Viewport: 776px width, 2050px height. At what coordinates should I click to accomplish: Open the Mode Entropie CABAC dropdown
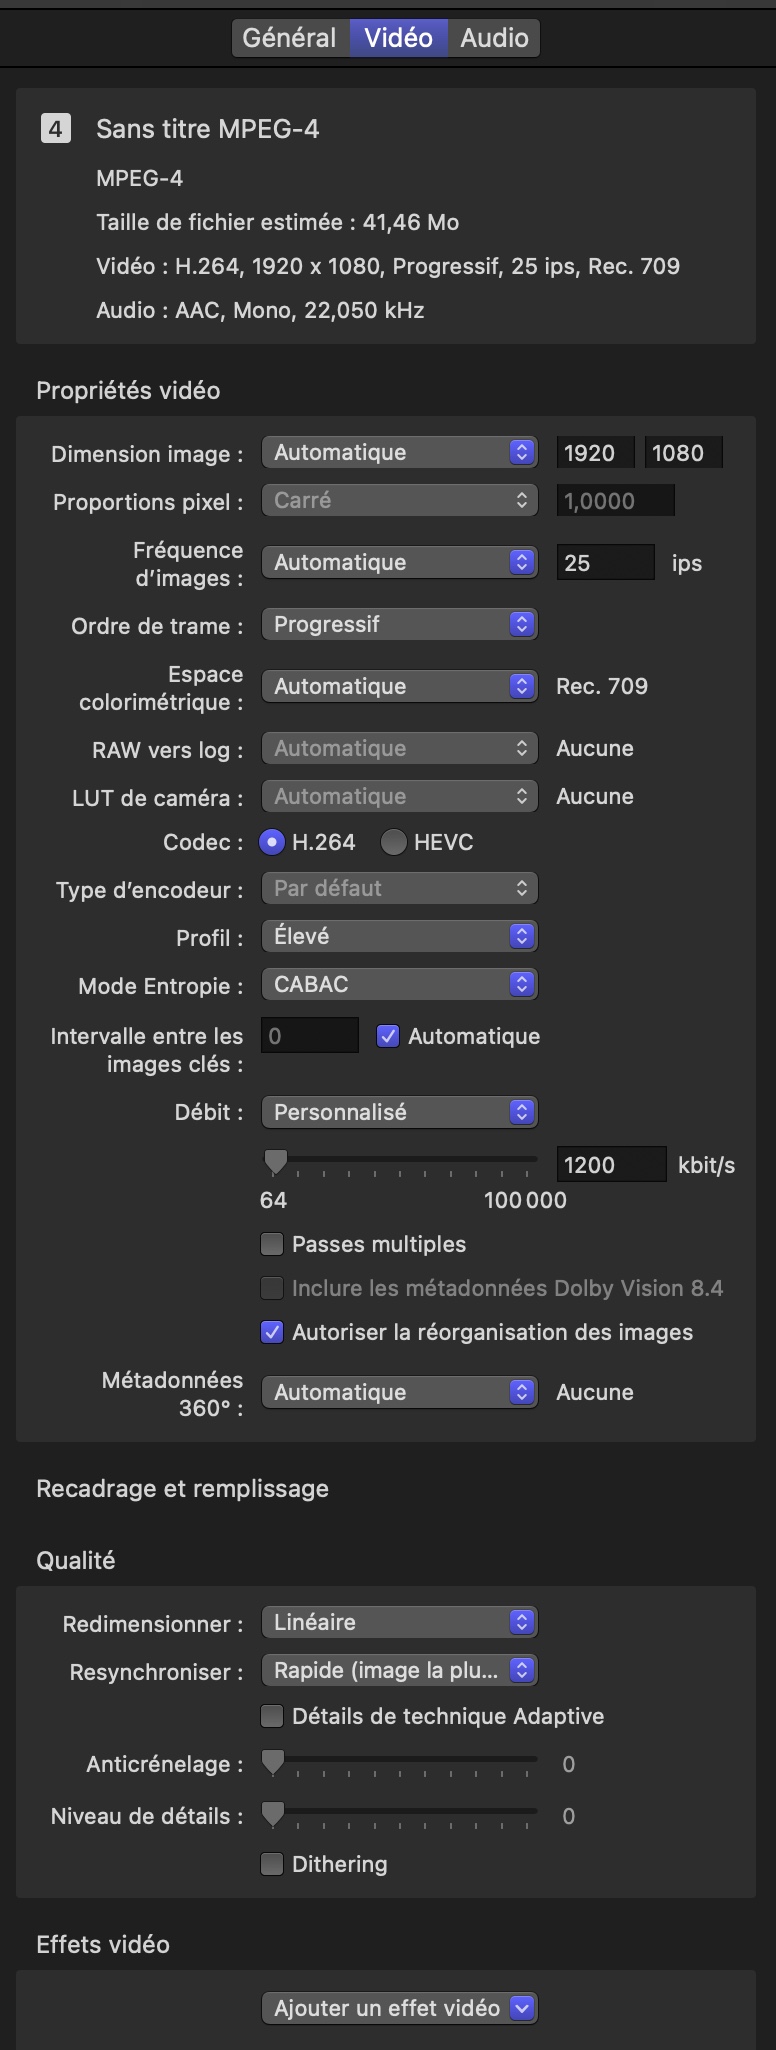(399, 984)
